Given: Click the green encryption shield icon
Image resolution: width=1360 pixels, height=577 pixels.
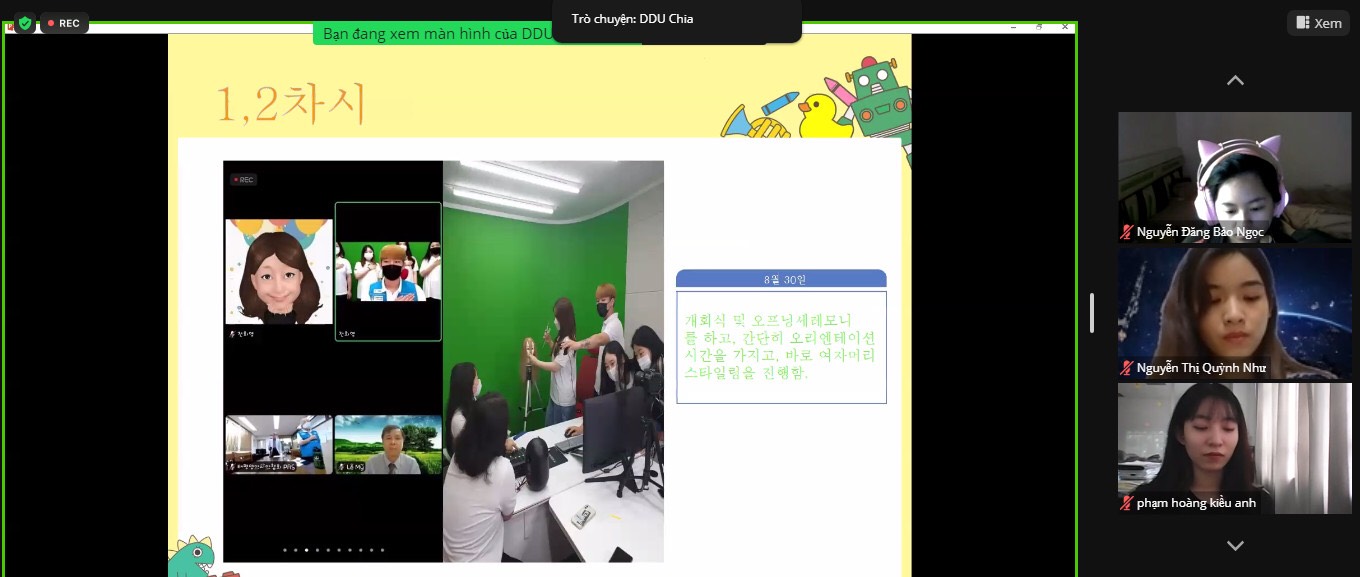Looking at the screenshot, I should [x=25, y=23].
